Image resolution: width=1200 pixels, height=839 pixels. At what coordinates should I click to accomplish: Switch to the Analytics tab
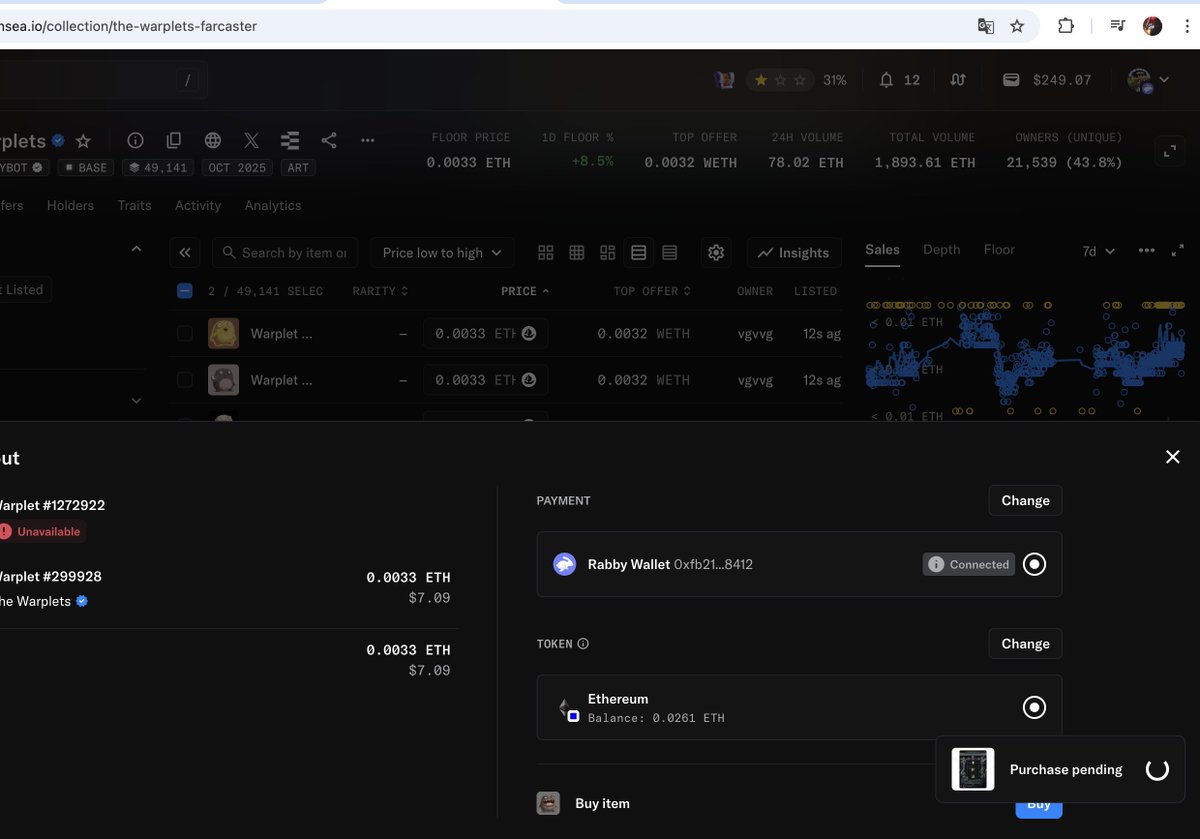coord(273,205)
